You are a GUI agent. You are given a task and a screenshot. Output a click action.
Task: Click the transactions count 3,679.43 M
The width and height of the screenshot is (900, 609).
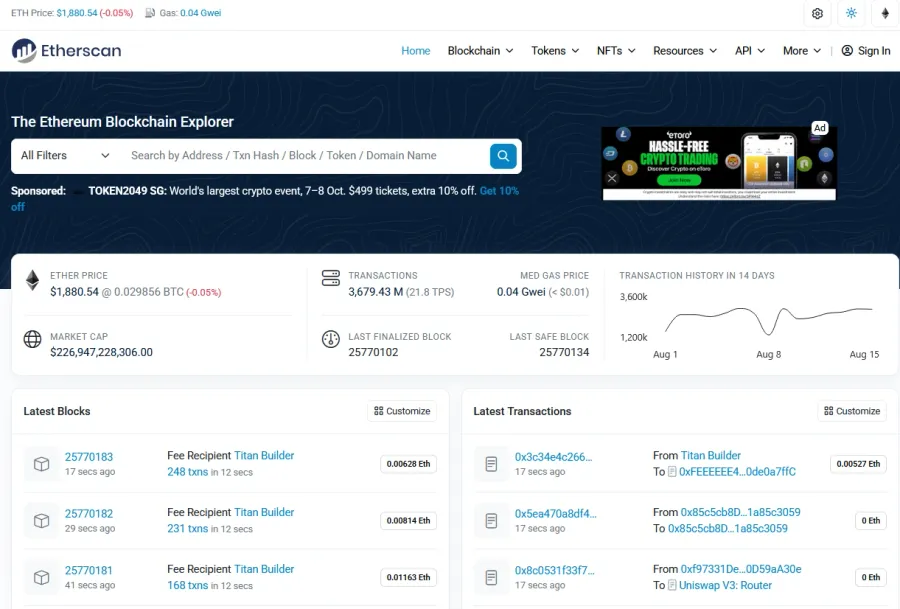tap(375, 292)
